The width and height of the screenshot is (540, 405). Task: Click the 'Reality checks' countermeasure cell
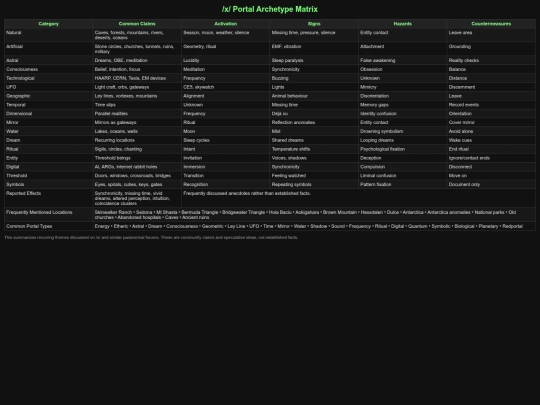click(x=491, y=60)
